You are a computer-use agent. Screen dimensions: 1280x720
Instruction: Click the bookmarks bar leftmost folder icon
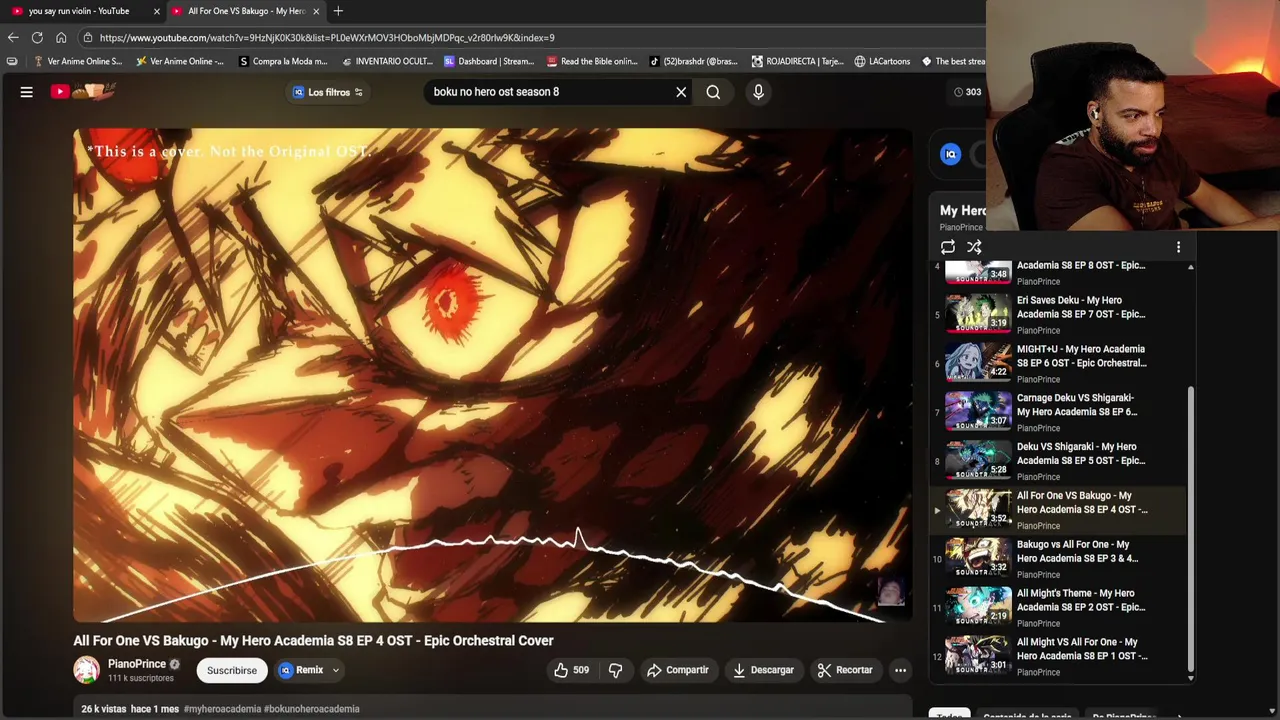11,61
